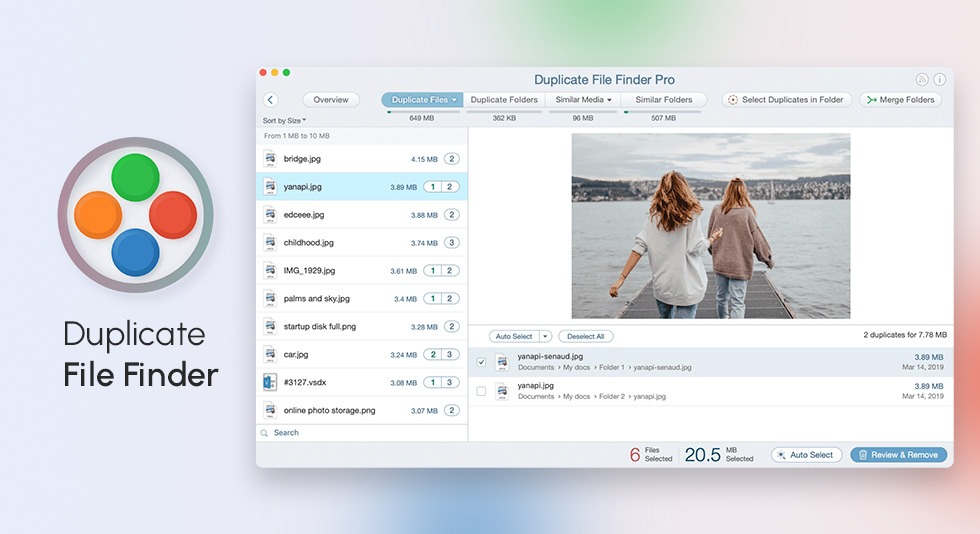
Task: Click the Review & Remove button
Action: coord(899,455)
